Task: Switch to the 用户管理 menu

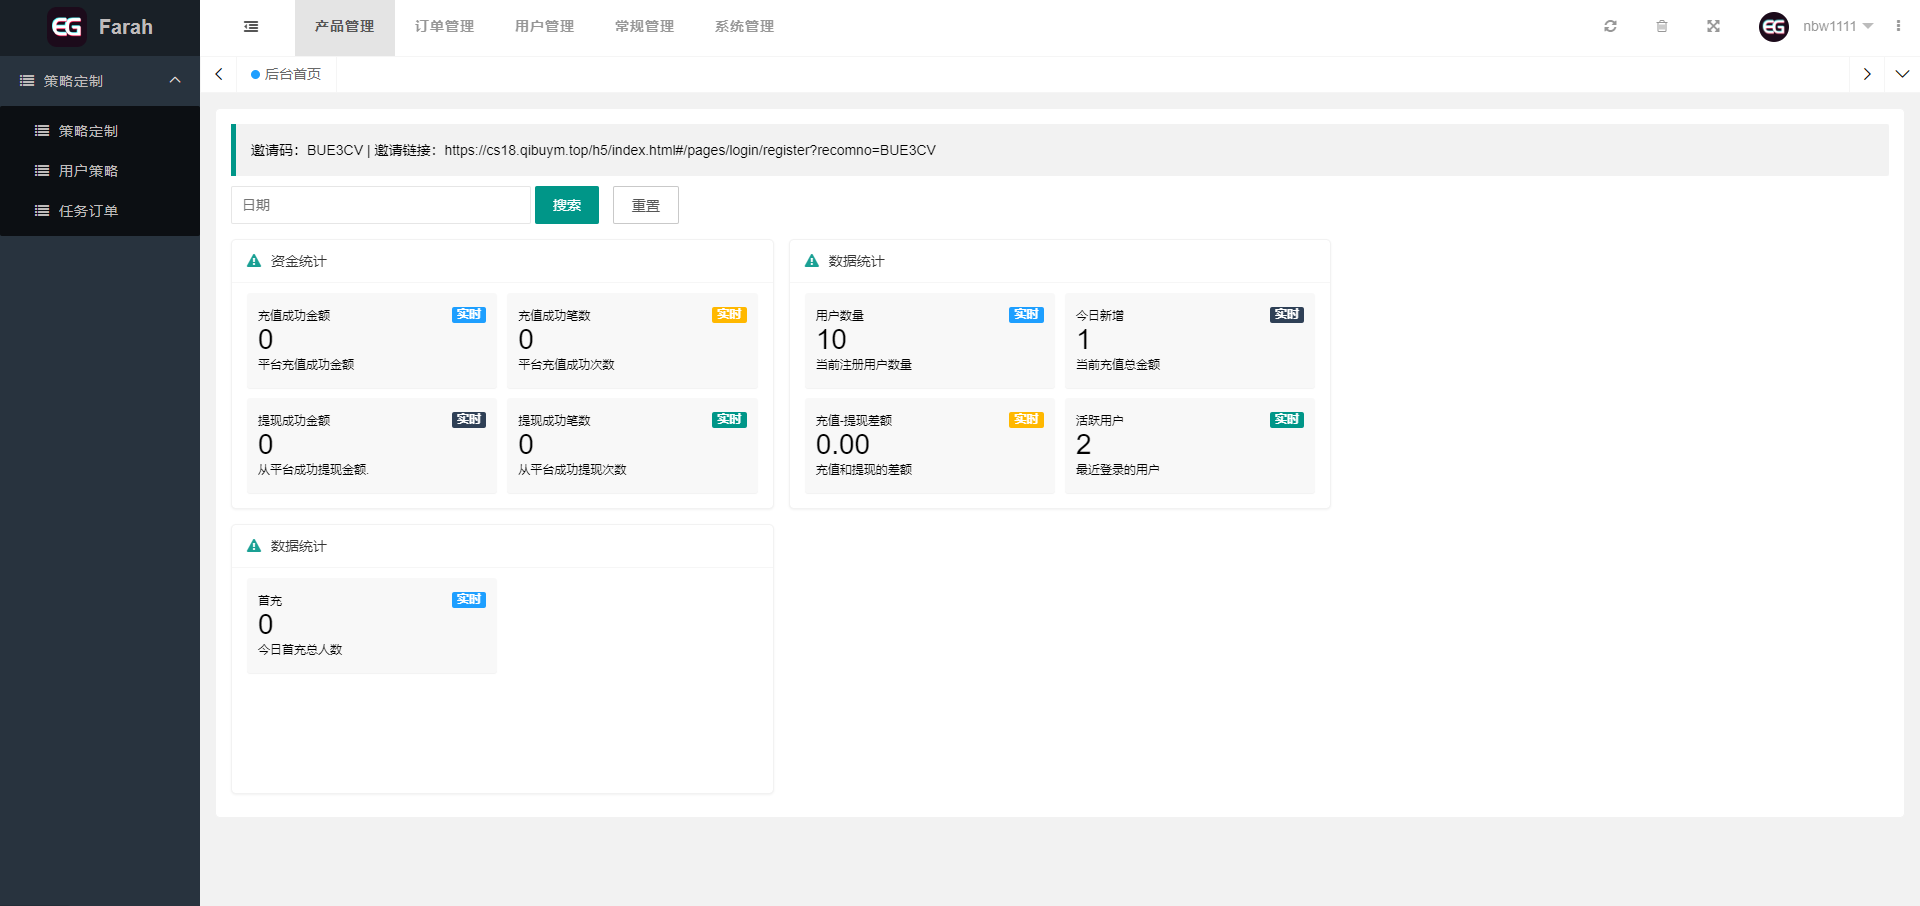Action: pyautogui.click(x=544, y=27)
